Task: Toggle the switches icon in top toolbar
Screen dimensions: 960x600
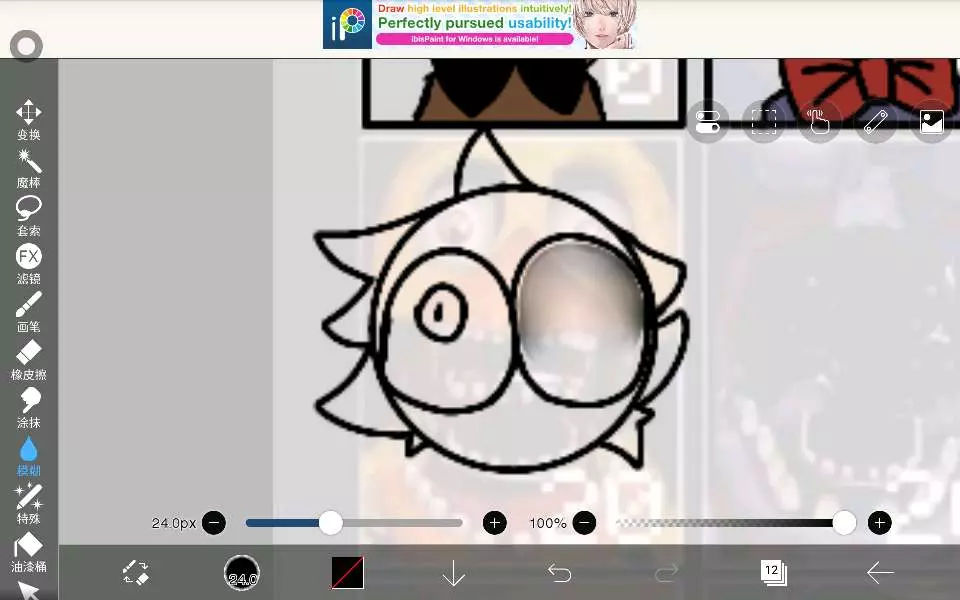Action: (x=708, y=122)
